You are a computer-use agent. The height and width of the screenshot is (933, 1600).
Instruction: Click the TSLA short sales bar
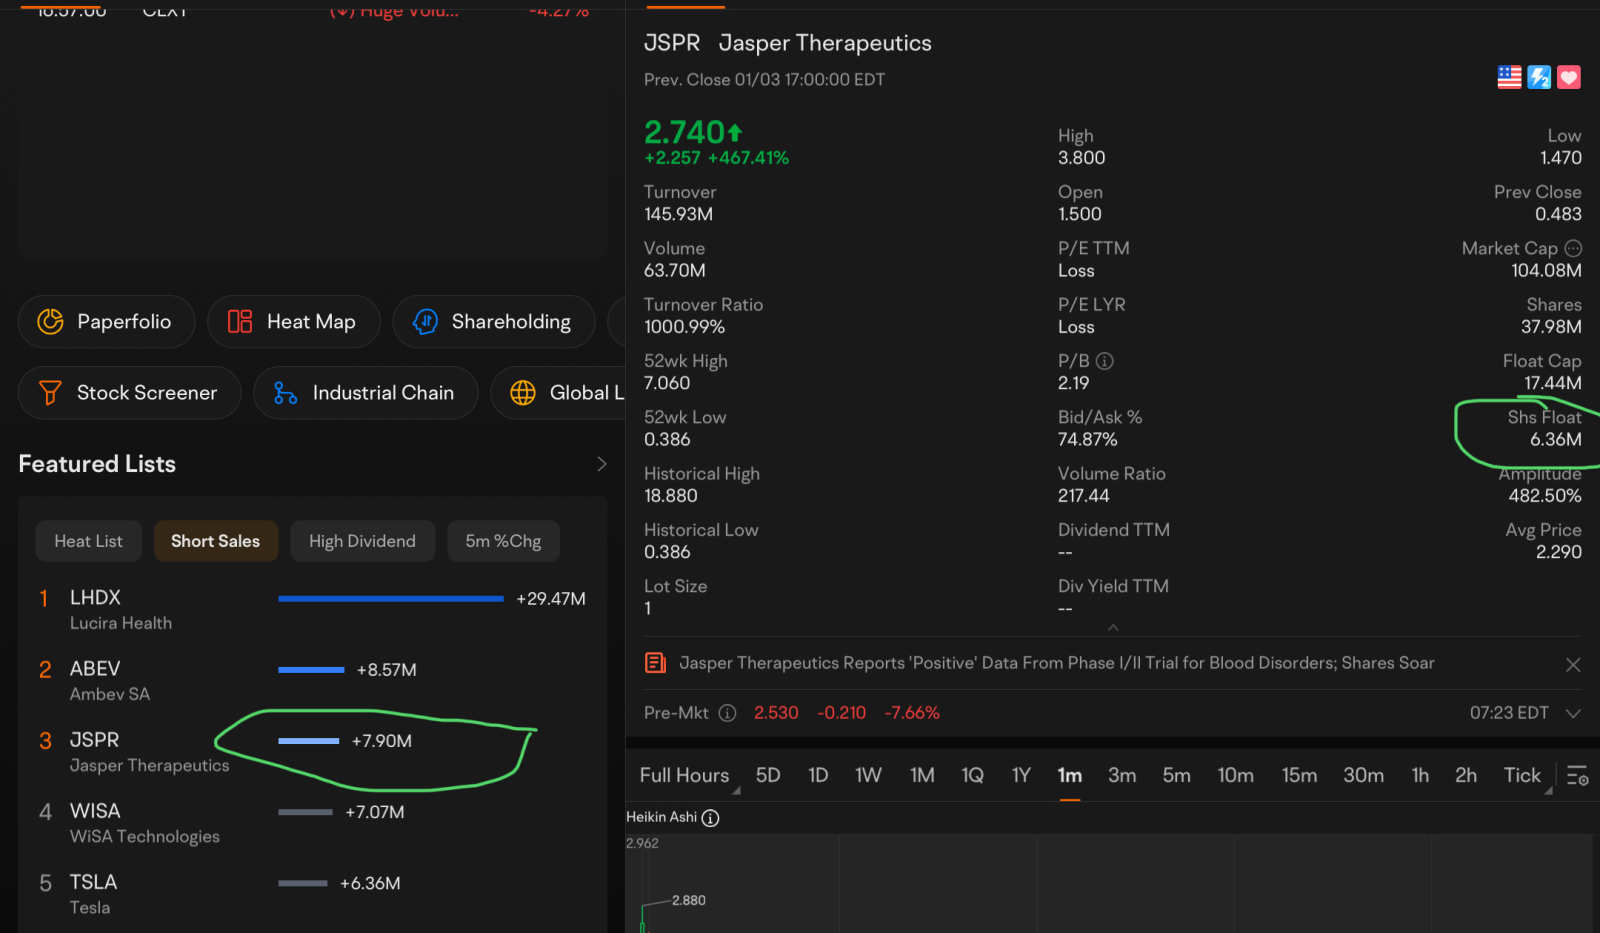(x=303, y=883)
